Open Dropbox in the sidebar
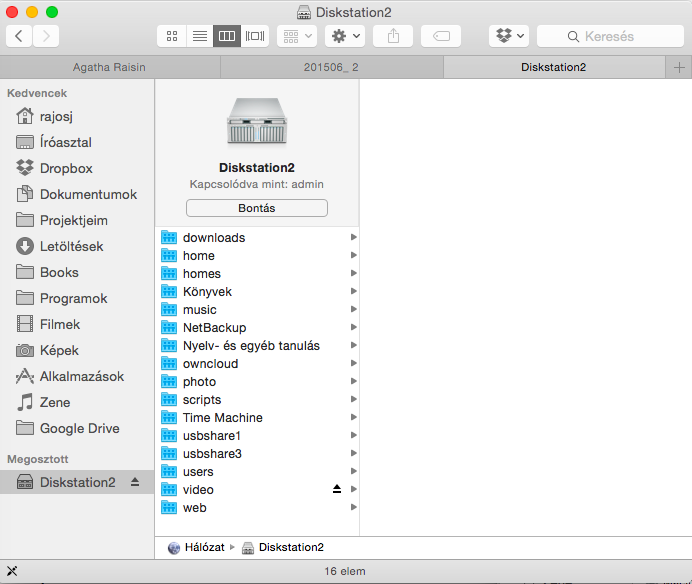This screenshot has width=692, height=584. [x=77, y=169]
